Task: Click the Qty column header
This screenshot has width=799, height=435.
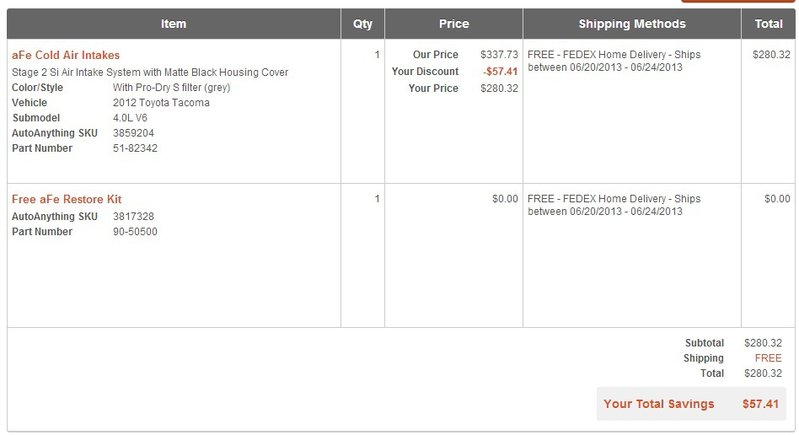Action: (x=363, y=24)
